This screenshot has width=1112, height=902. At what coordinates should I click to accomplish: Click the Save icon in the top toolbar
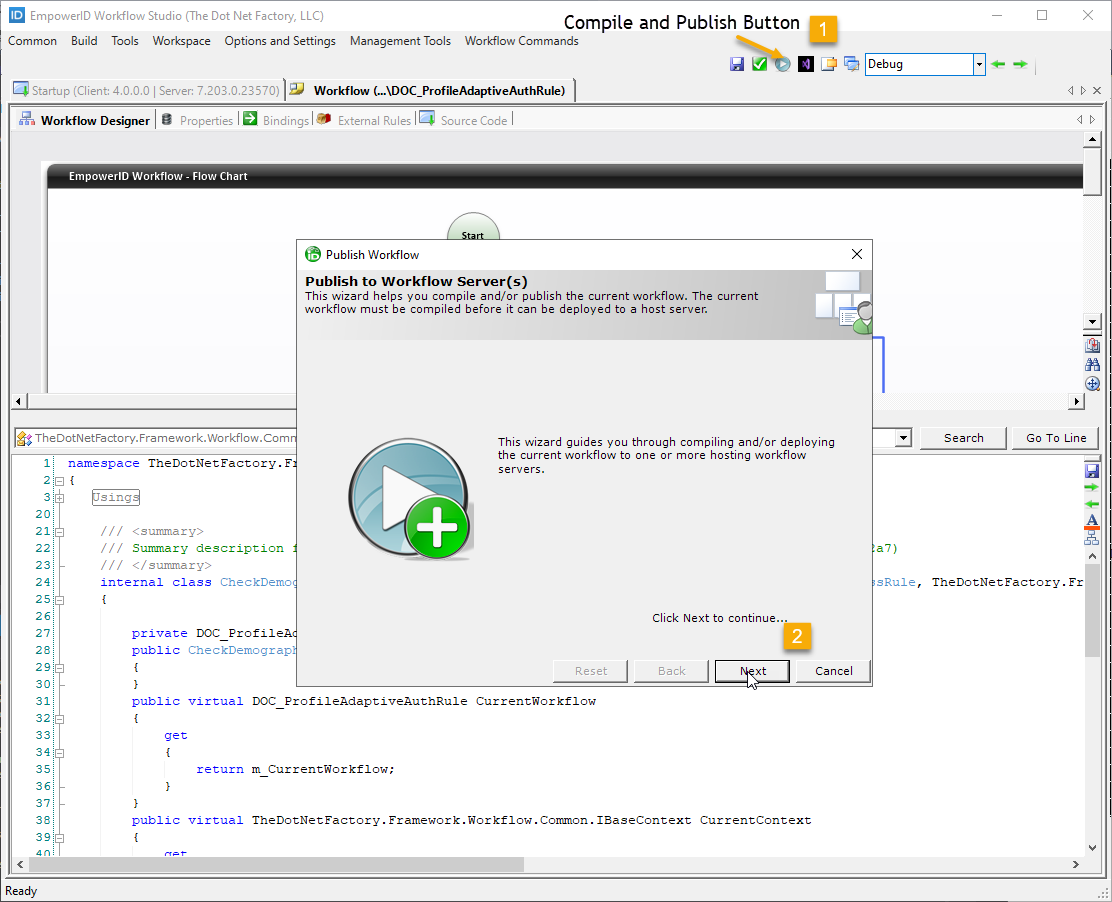(737, 63)
